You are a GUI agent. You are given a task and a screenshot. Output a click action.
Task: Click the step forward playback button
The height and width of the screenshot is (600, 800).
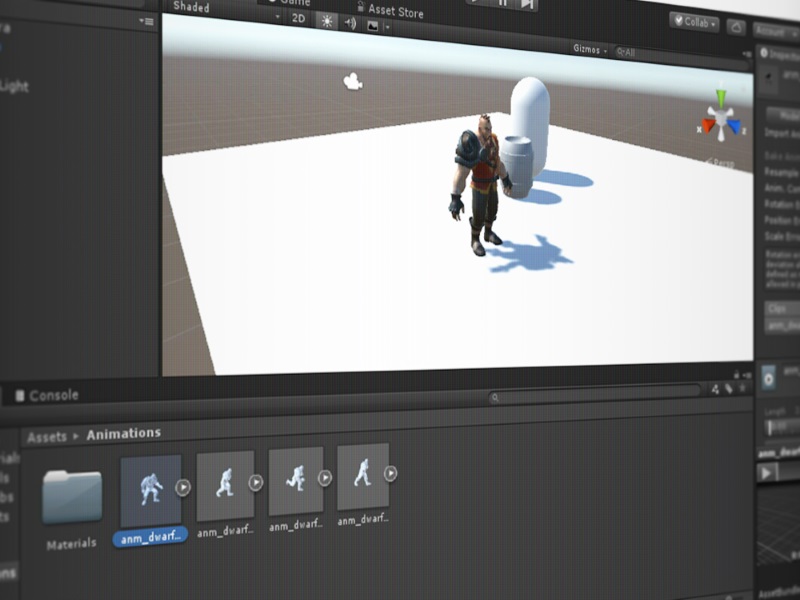coord(527,4)
